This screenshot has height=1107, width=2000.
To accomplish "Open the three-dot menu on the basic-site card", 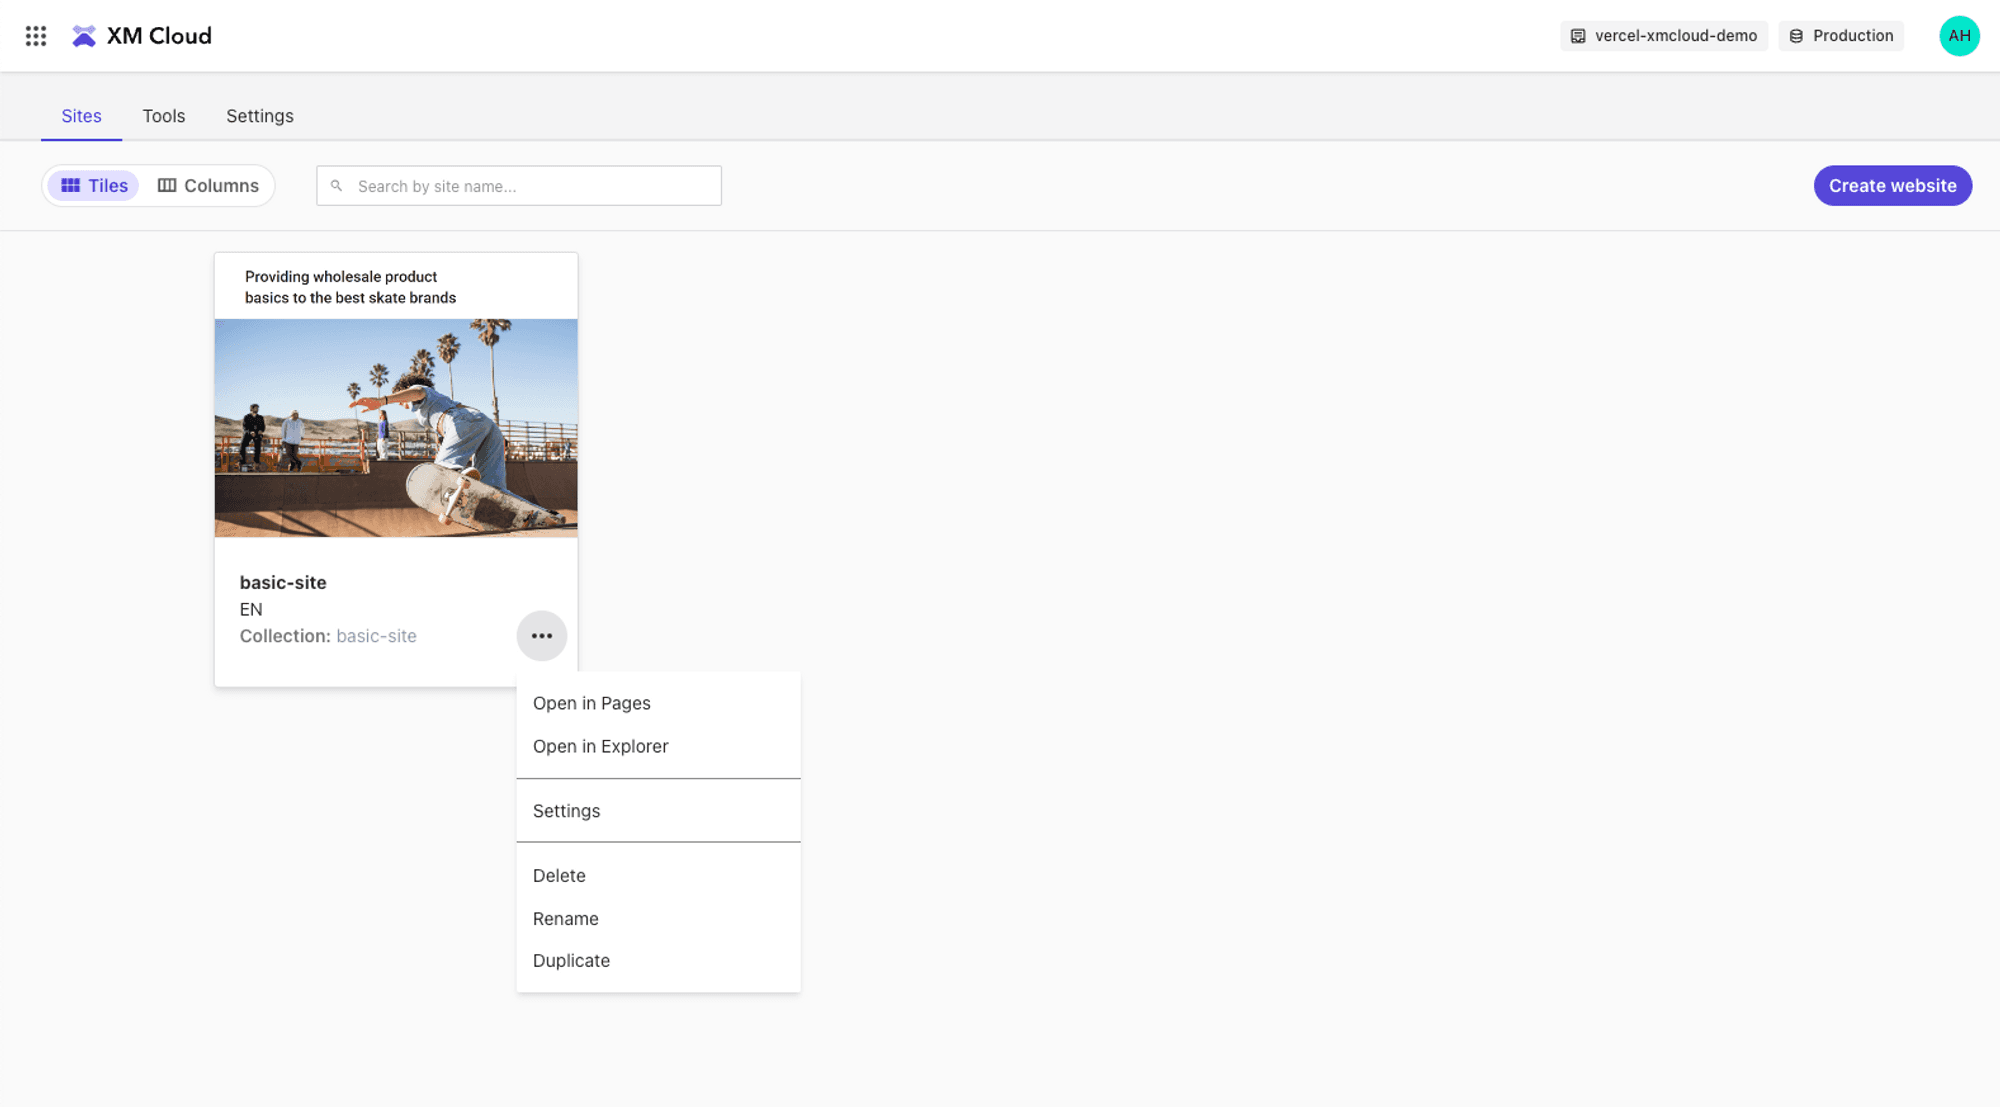I will tap(541, 636).
